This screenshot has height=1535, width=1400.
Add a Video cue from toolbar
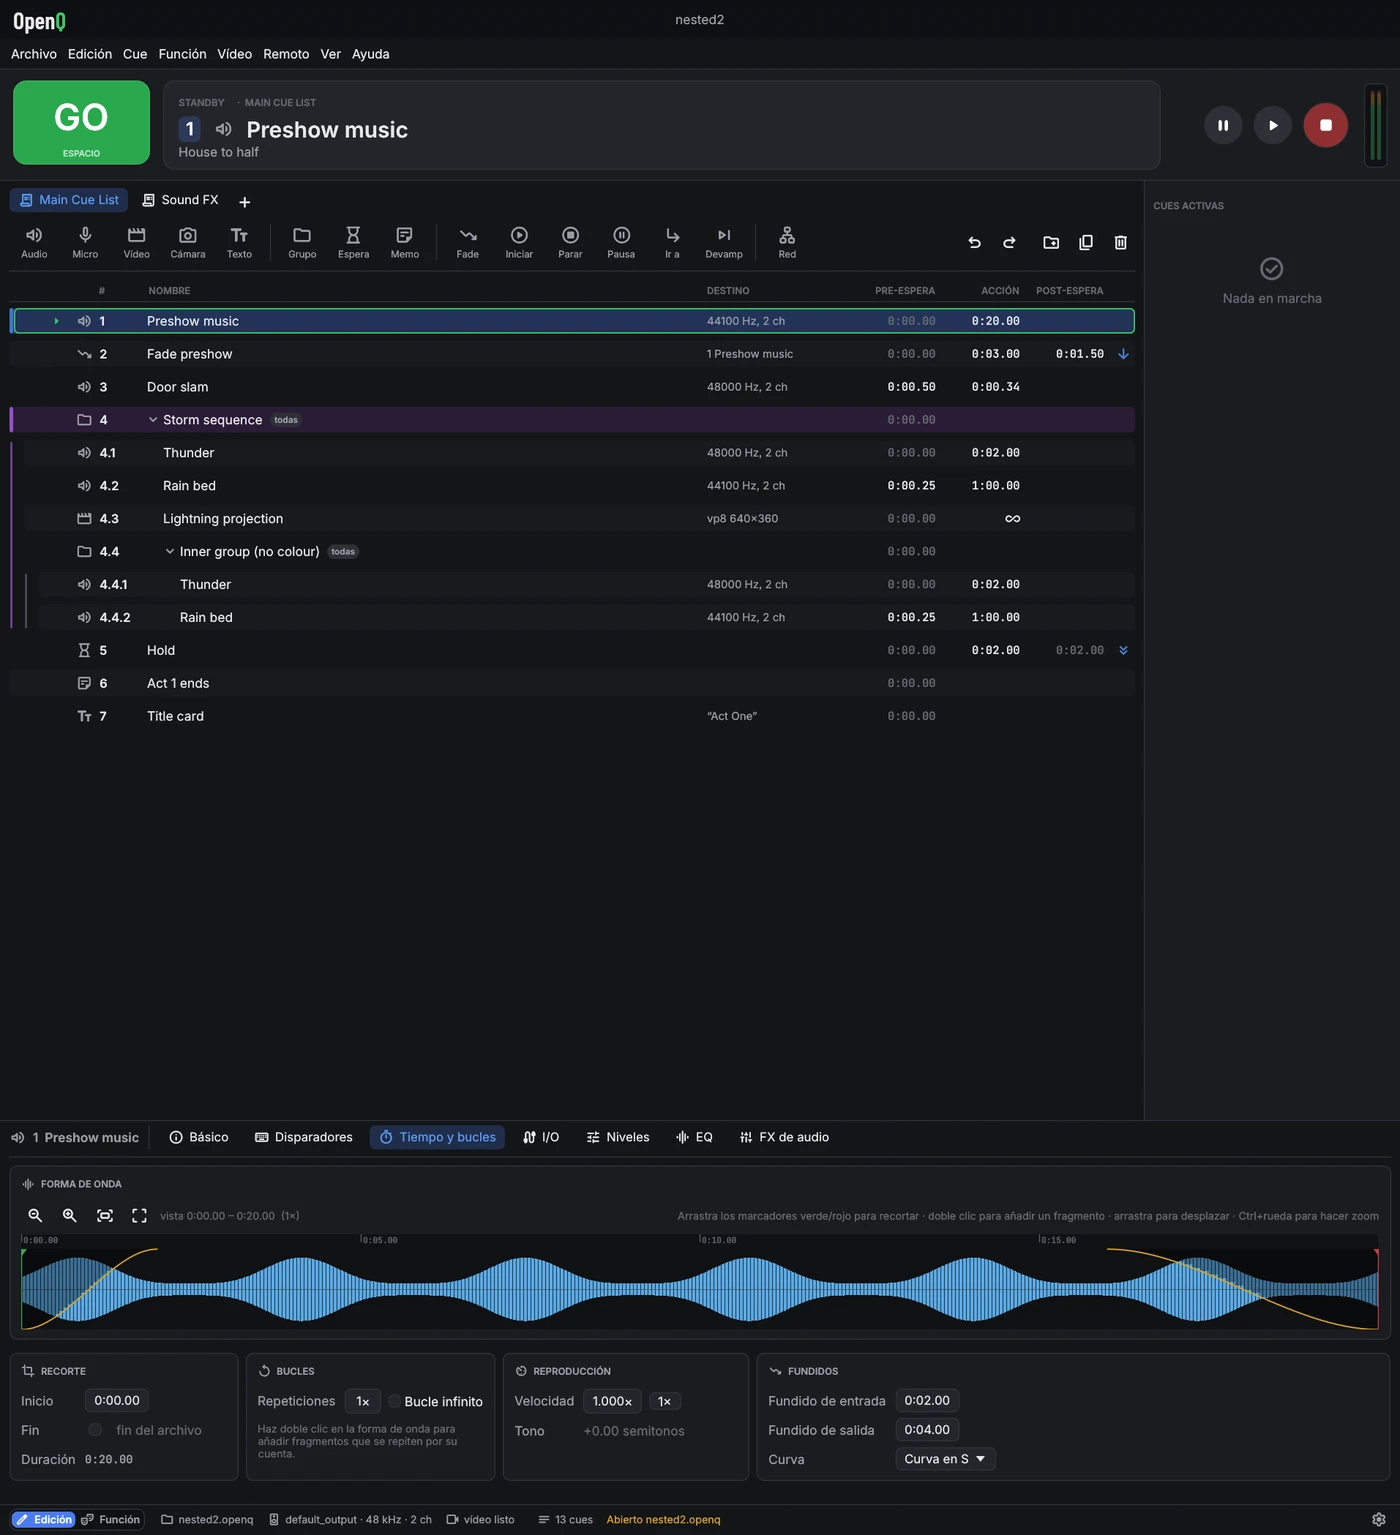point(136,242)
